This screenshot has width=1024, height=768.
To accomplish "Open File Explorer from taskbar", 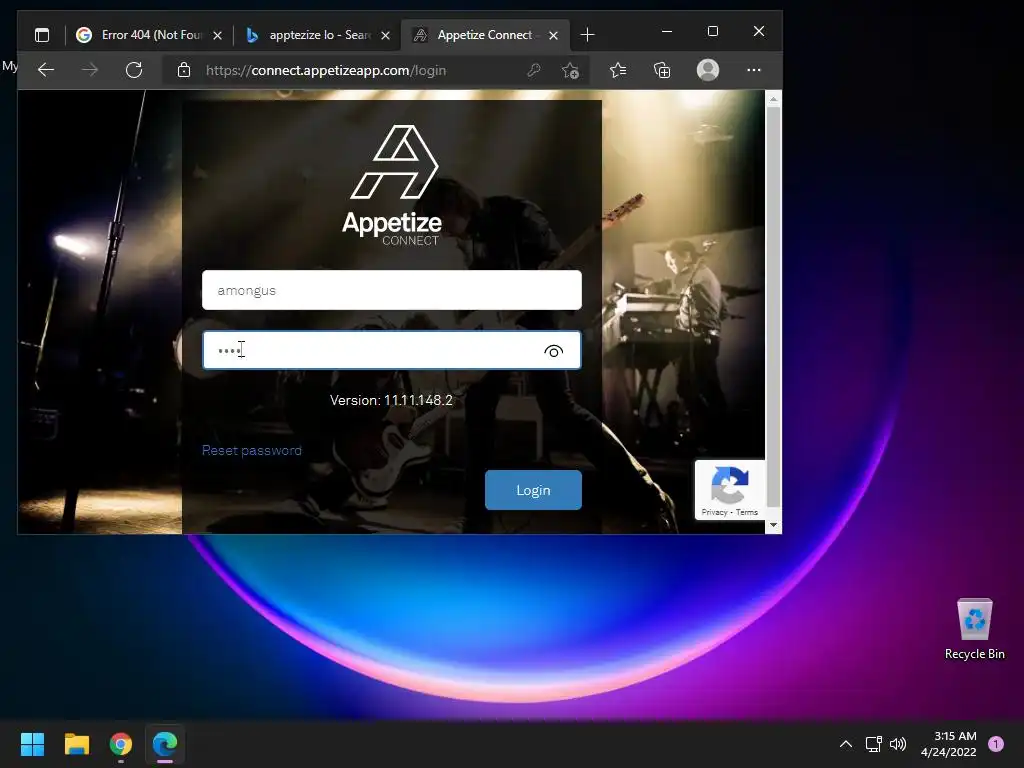I will point(76,744).
